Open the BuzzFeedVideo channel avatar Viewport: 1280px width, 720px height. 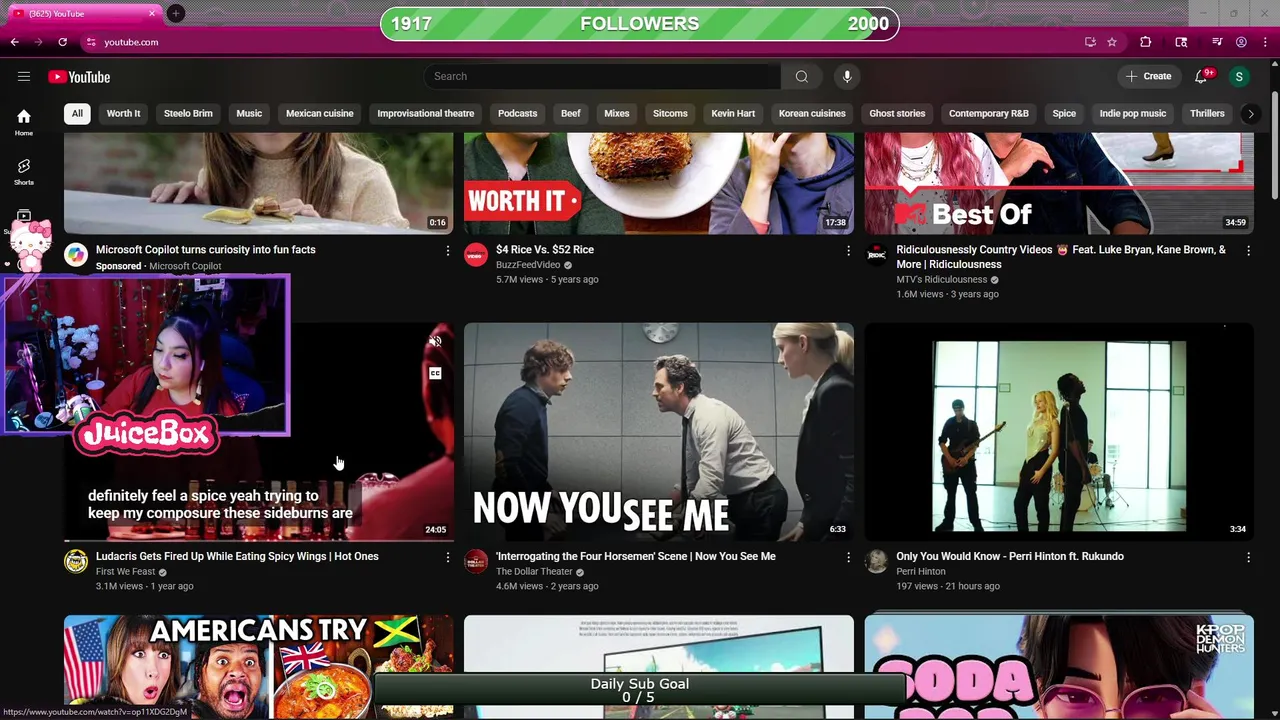476,255
